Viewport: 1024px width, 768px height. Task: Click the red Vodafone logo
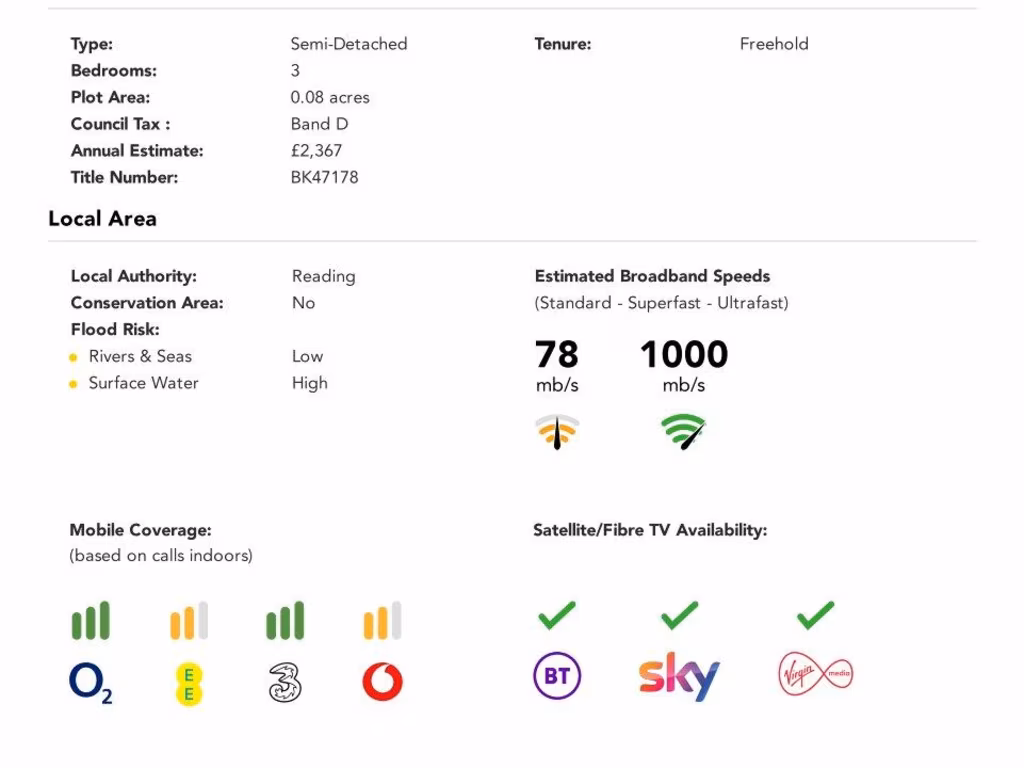(x=382, y=683)
